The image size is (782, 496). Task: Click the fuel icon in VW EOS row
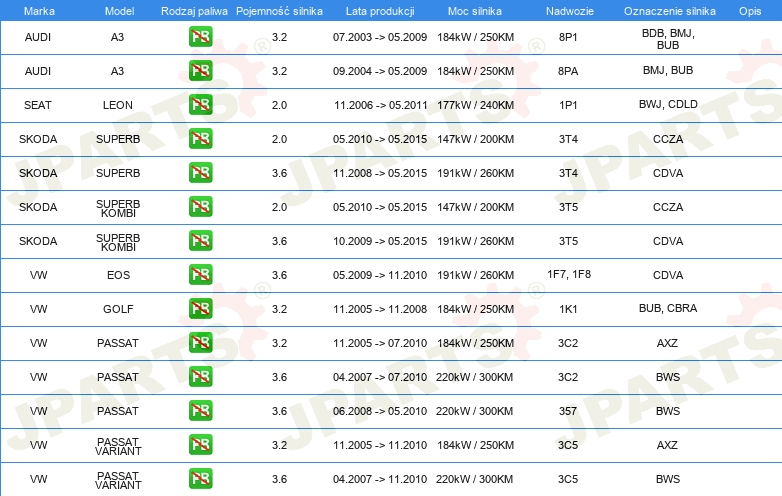[x=200, y=275]
